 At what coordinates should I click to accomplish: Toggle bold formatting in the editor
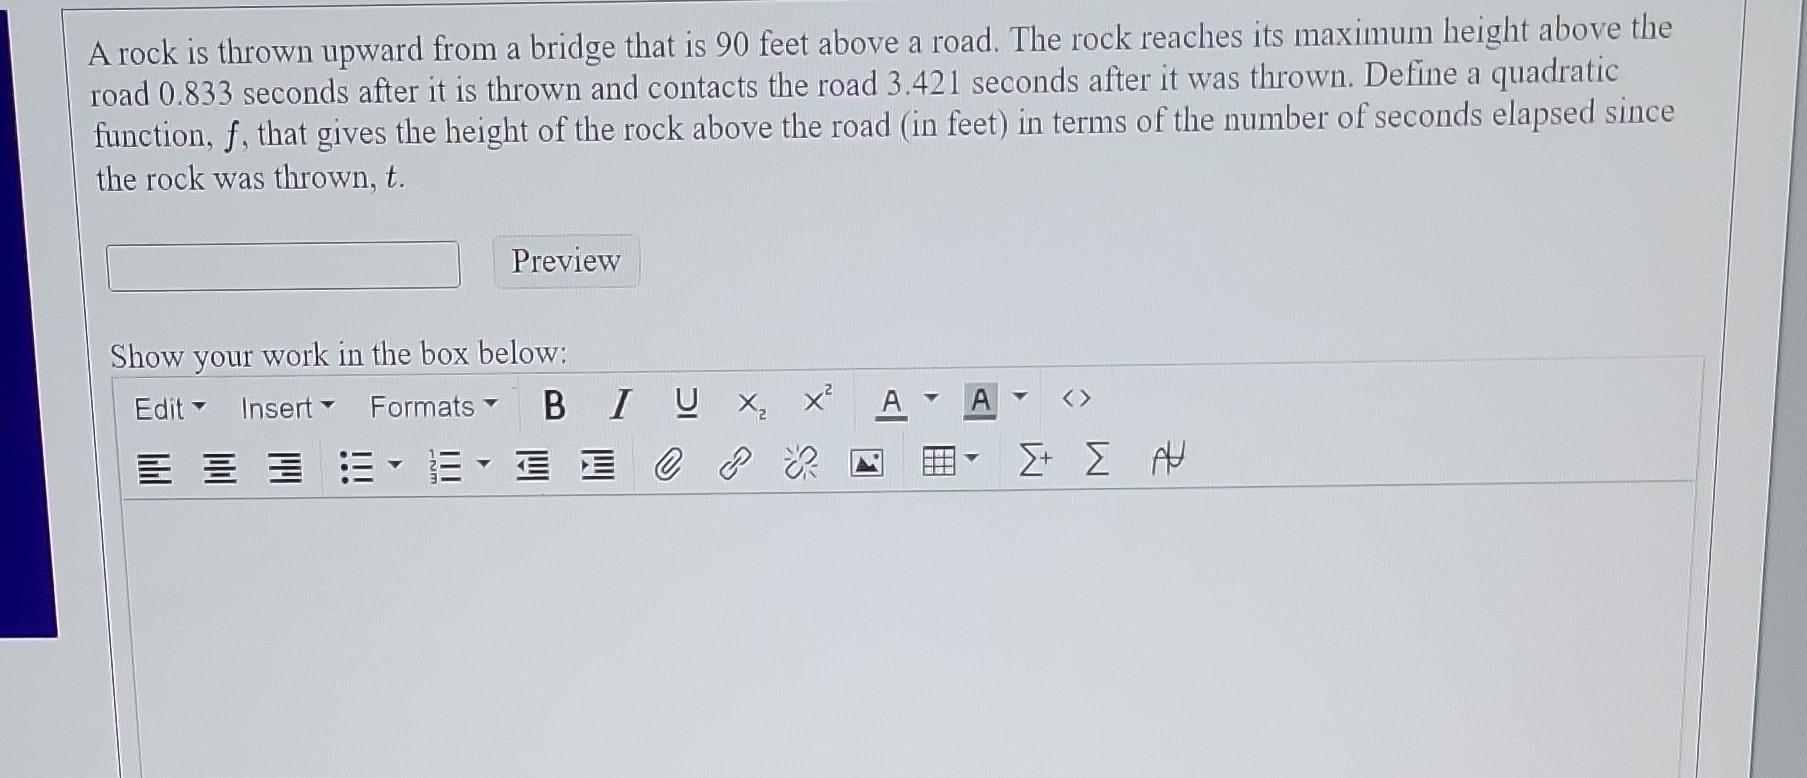coord(554,405)
